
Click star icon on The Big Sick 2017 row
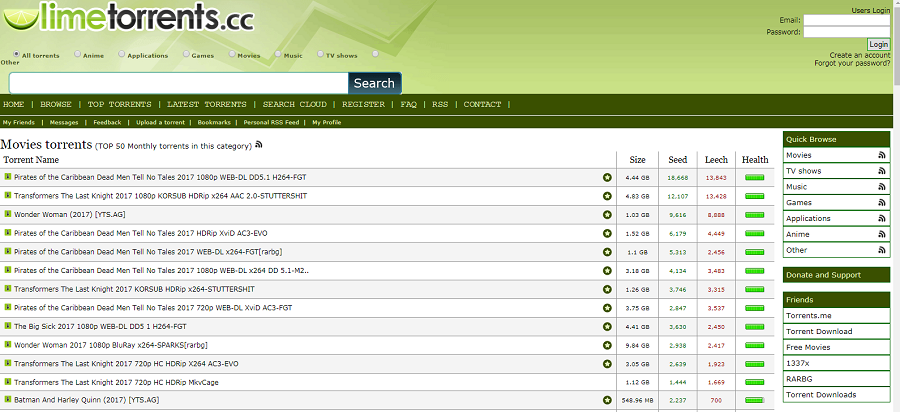click(607, 326)
